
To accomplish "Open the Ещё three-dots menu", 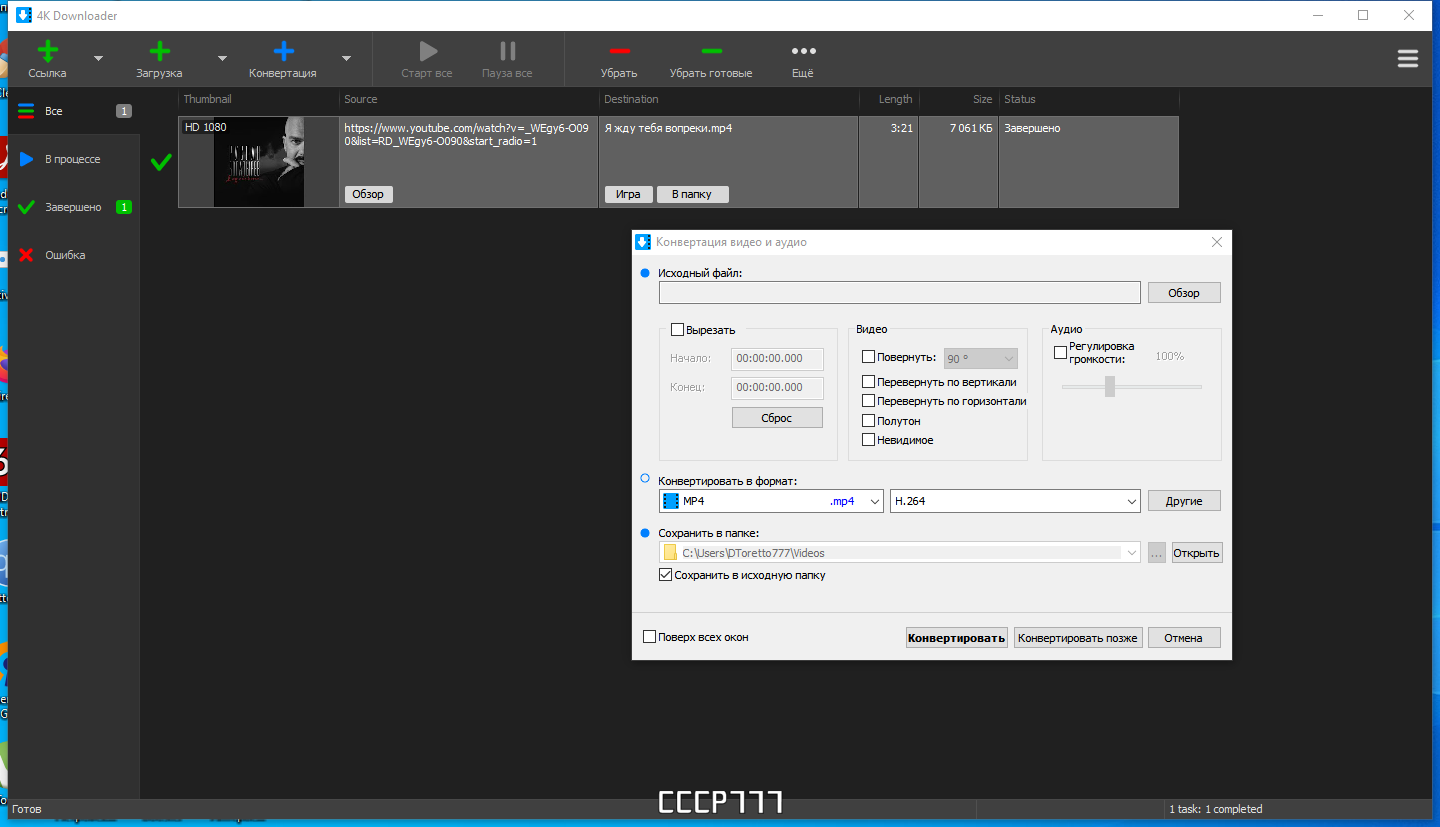I will coord(803,51).
